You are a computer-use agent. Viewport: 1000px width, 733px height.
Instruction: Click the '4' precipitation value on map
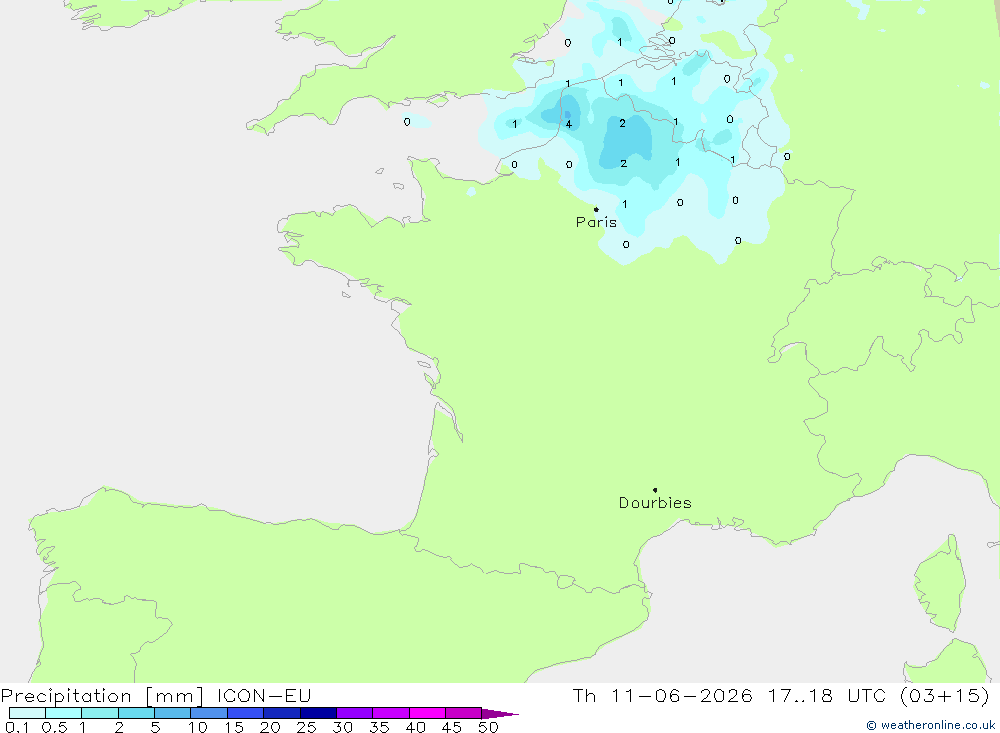click(569, 124)
